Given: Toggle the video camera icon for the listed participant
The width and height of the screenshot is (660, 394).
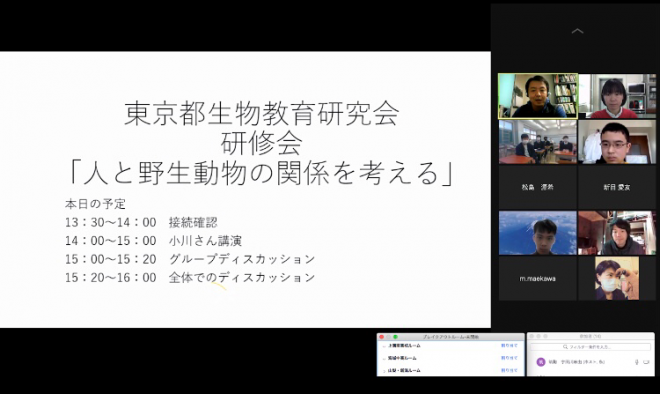Looking at the screenshot, I should (646, 362).
